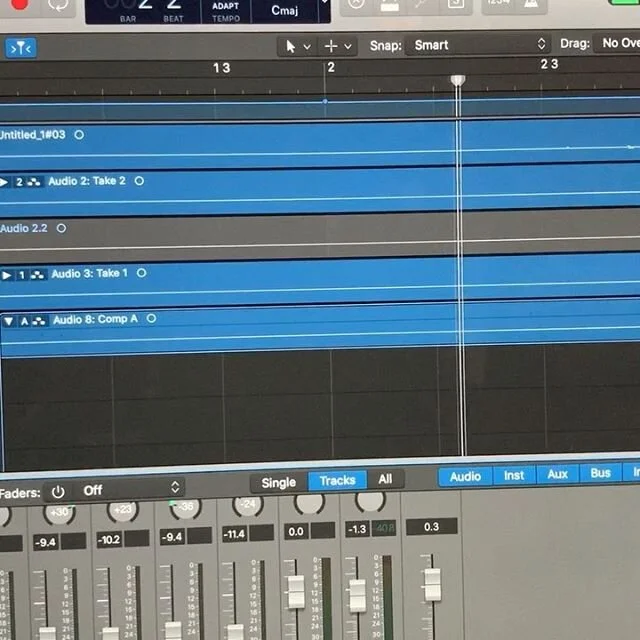
Task: Click the circle icon after Audio 2: Take 2
Action: (x=139, y=181)
